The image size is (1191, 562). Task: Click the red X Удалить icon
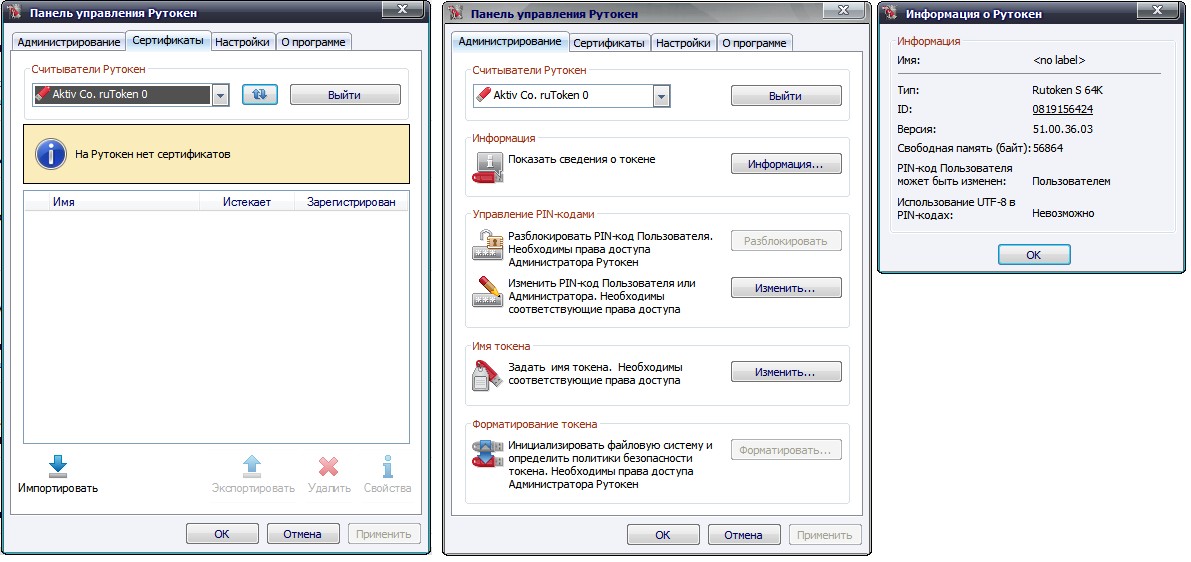tap(329, 466)
